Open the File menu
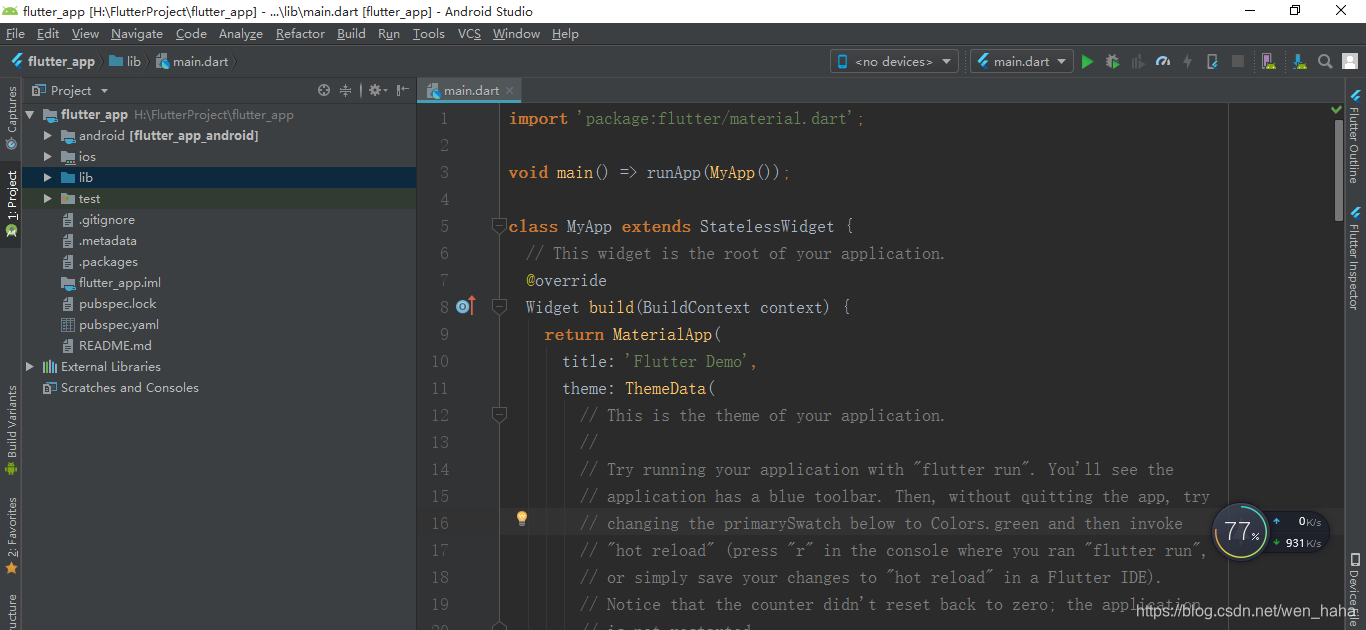 tap(15, 34)
